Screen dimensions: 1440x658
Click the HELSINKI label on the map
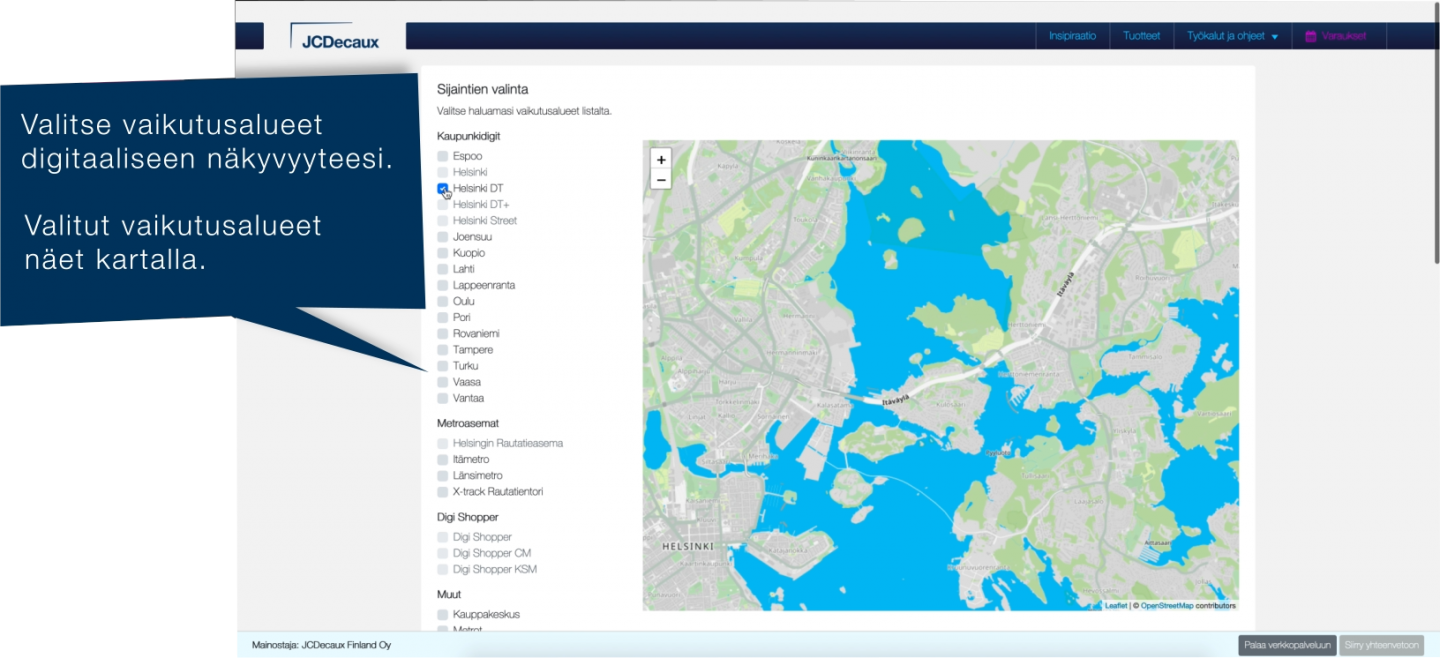pos(688,547)
